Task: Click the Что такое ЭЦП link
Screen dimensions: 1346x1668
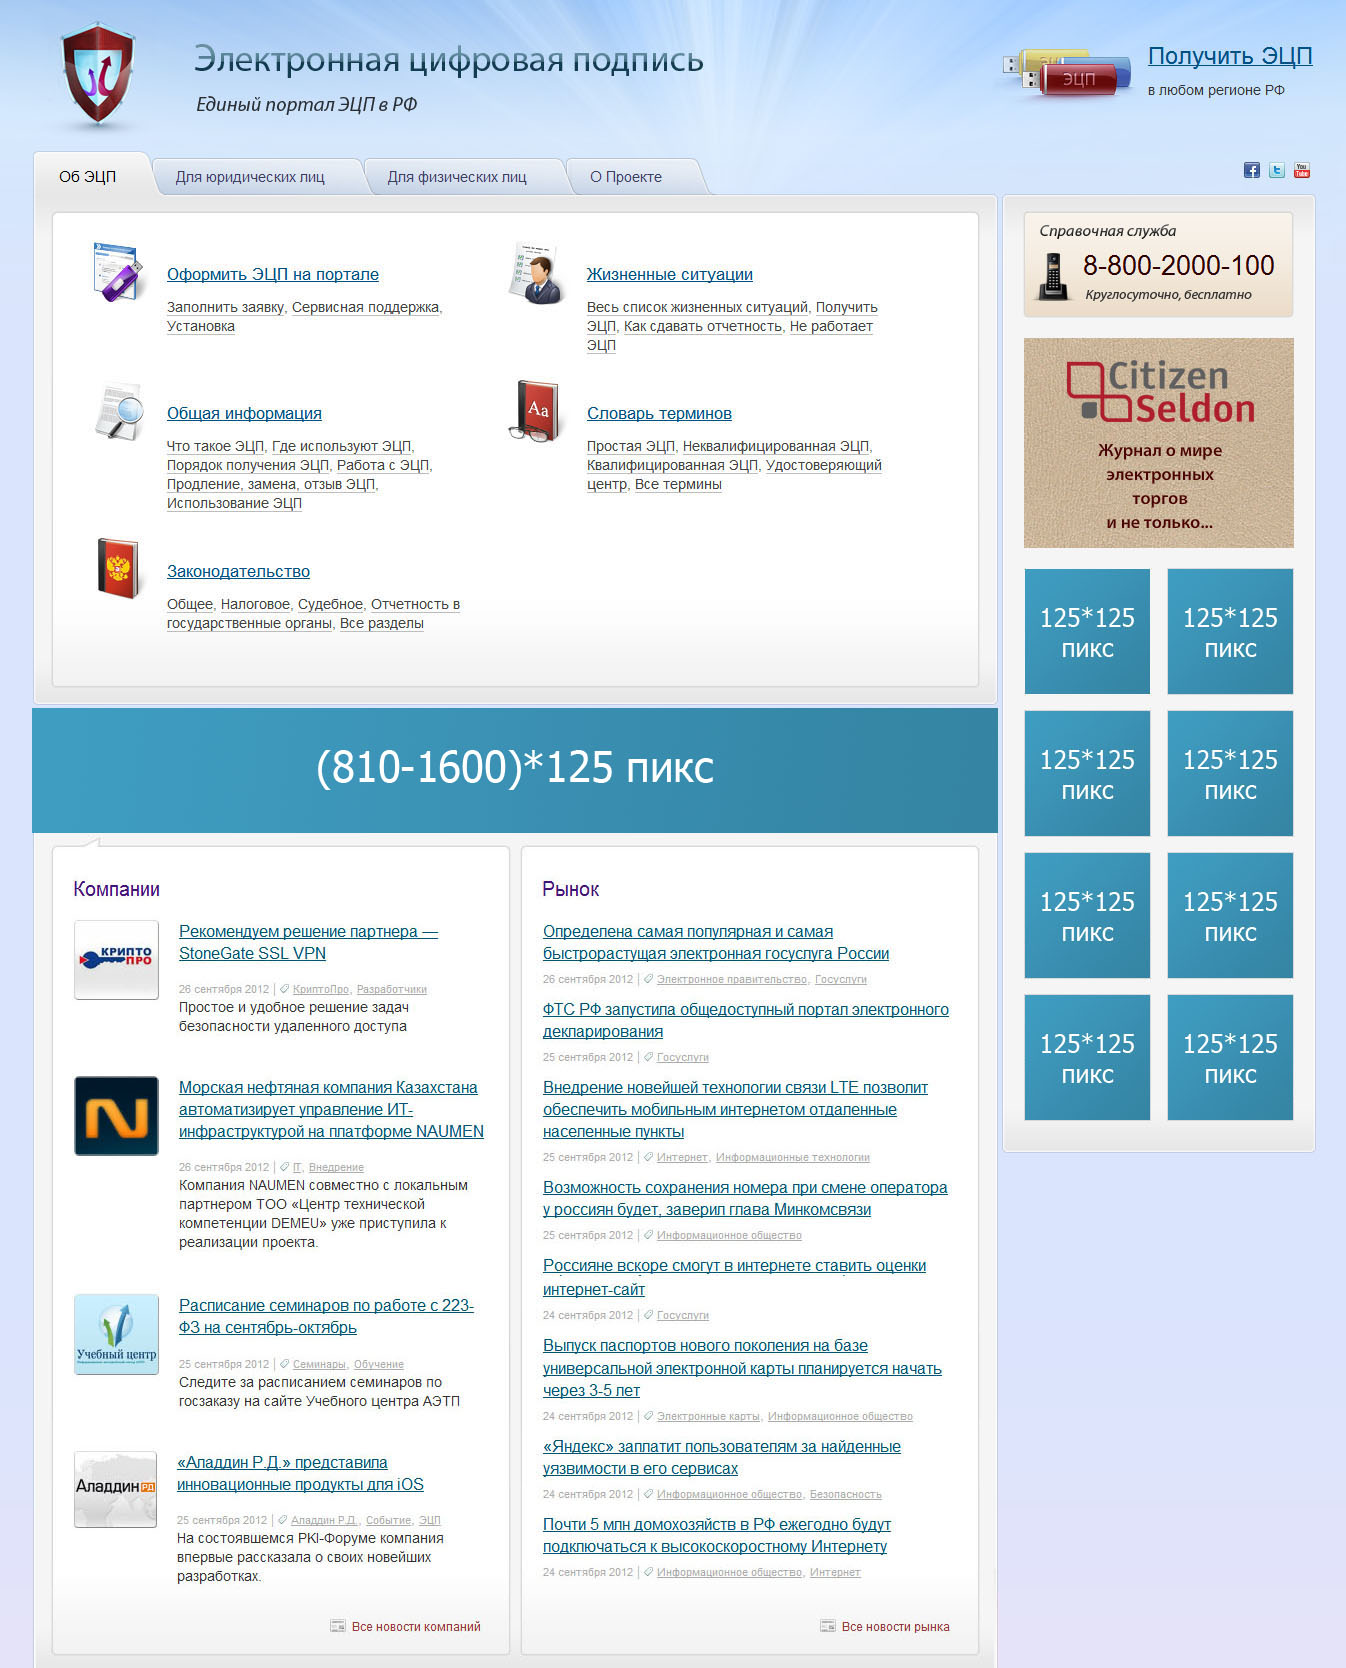Action: (215, 446)
